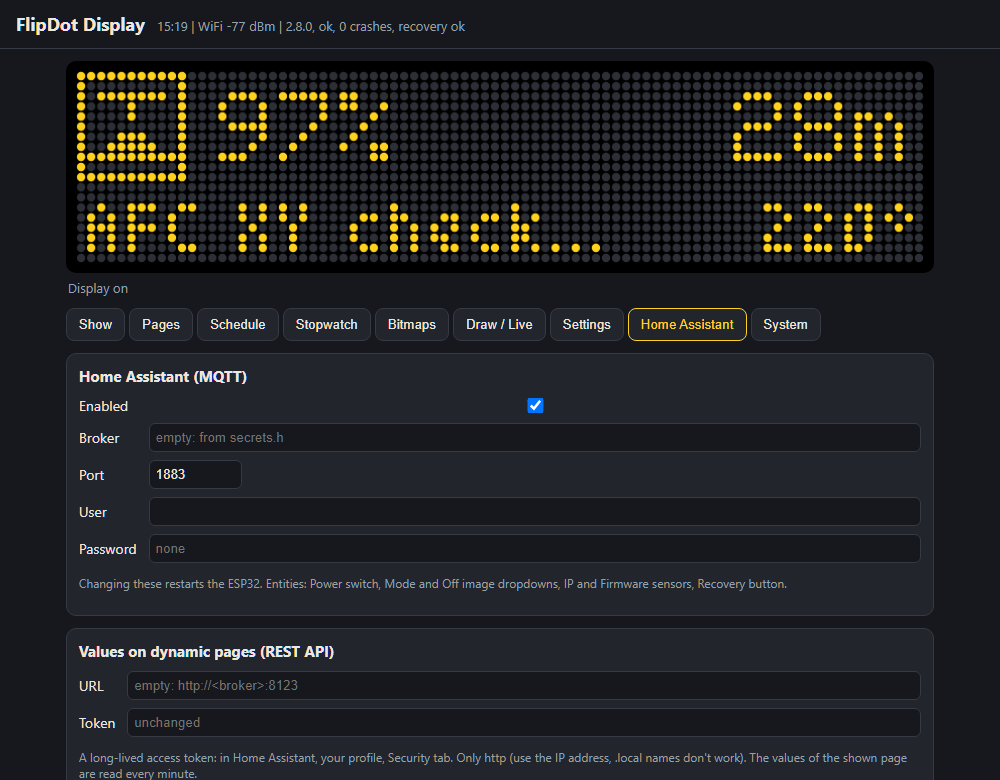Open the Schedule tab
This screenshot has width=1000, height=780.
(238, 325)
